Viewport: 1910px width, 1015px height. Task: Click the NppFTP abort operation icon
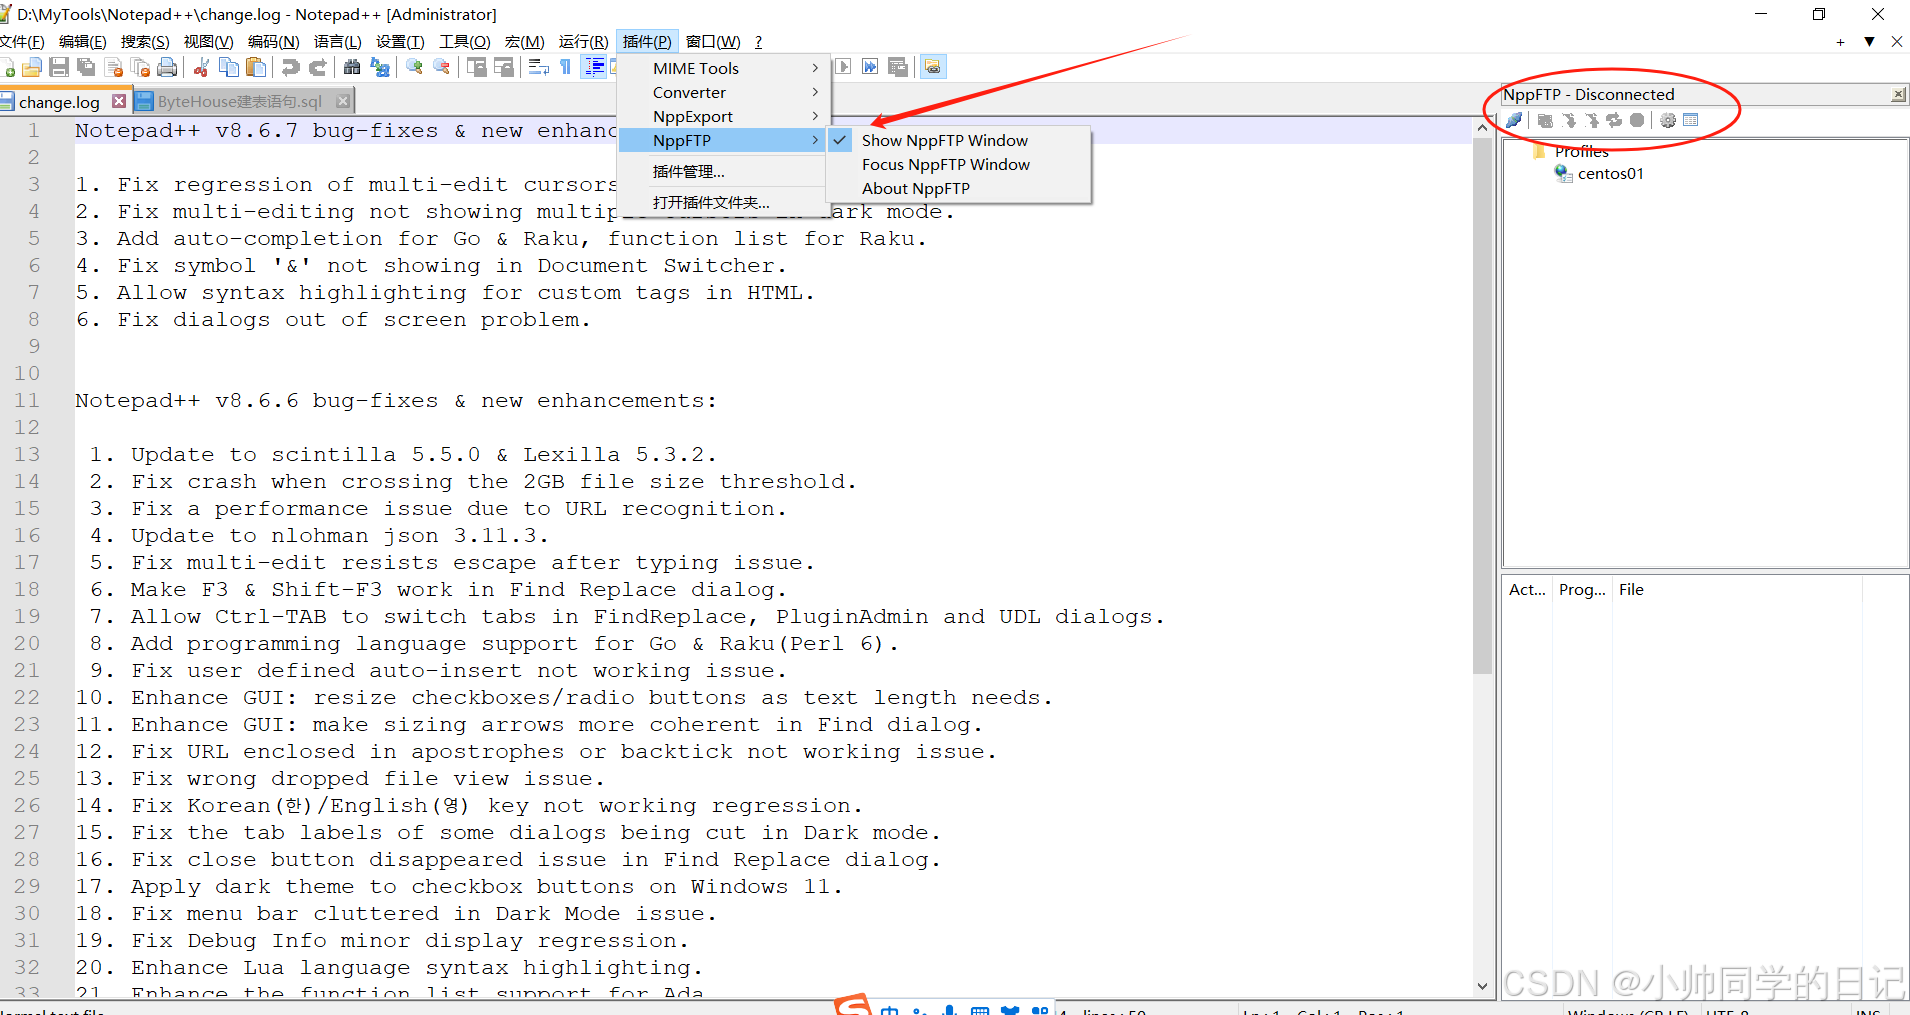(1637, 120)
